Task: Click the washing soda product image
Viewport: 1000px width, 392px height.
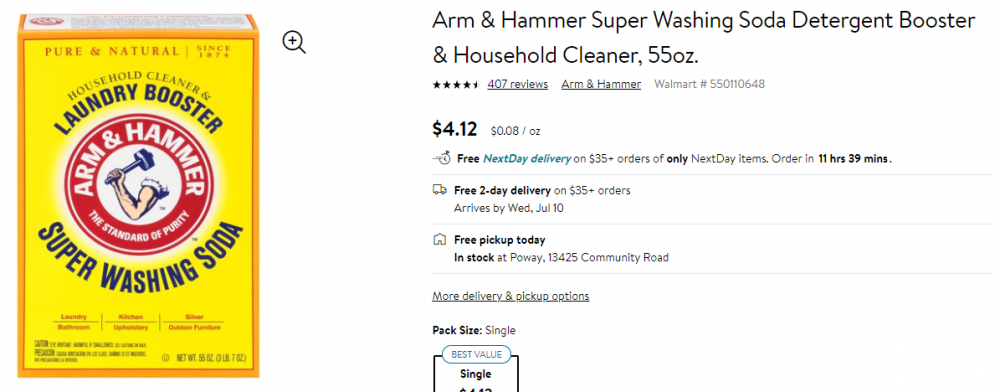Action: point(139,195)
